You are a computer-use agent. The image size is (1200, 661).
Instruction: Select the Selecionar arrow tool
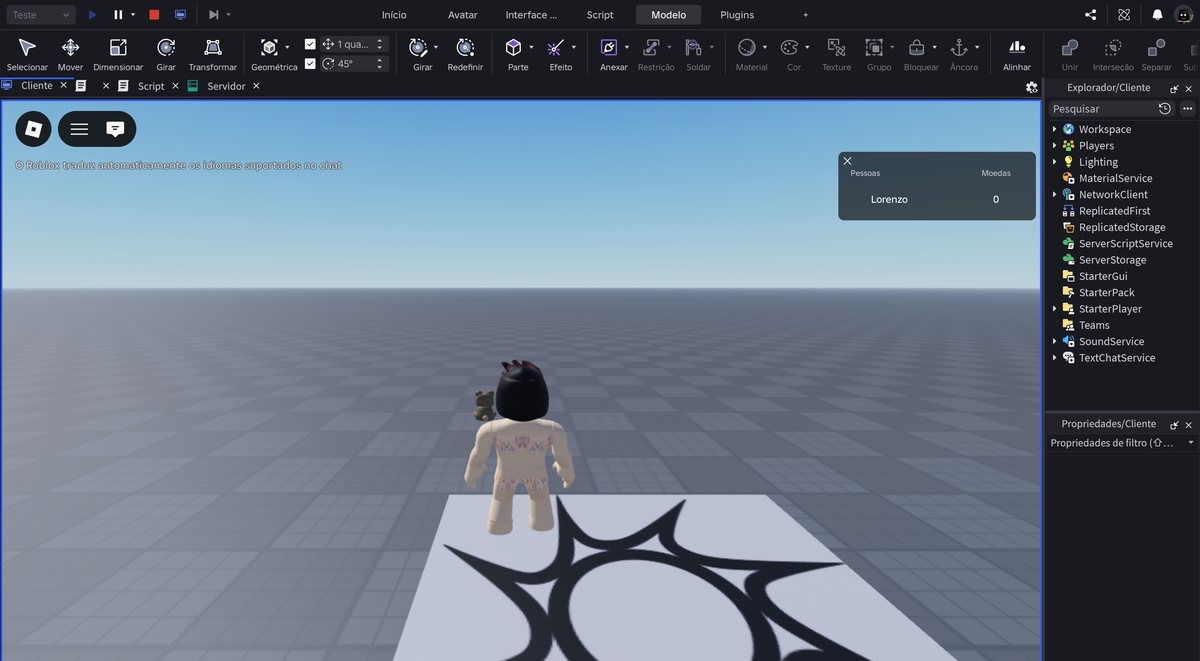pyautogui.click(x=27, y=54)
